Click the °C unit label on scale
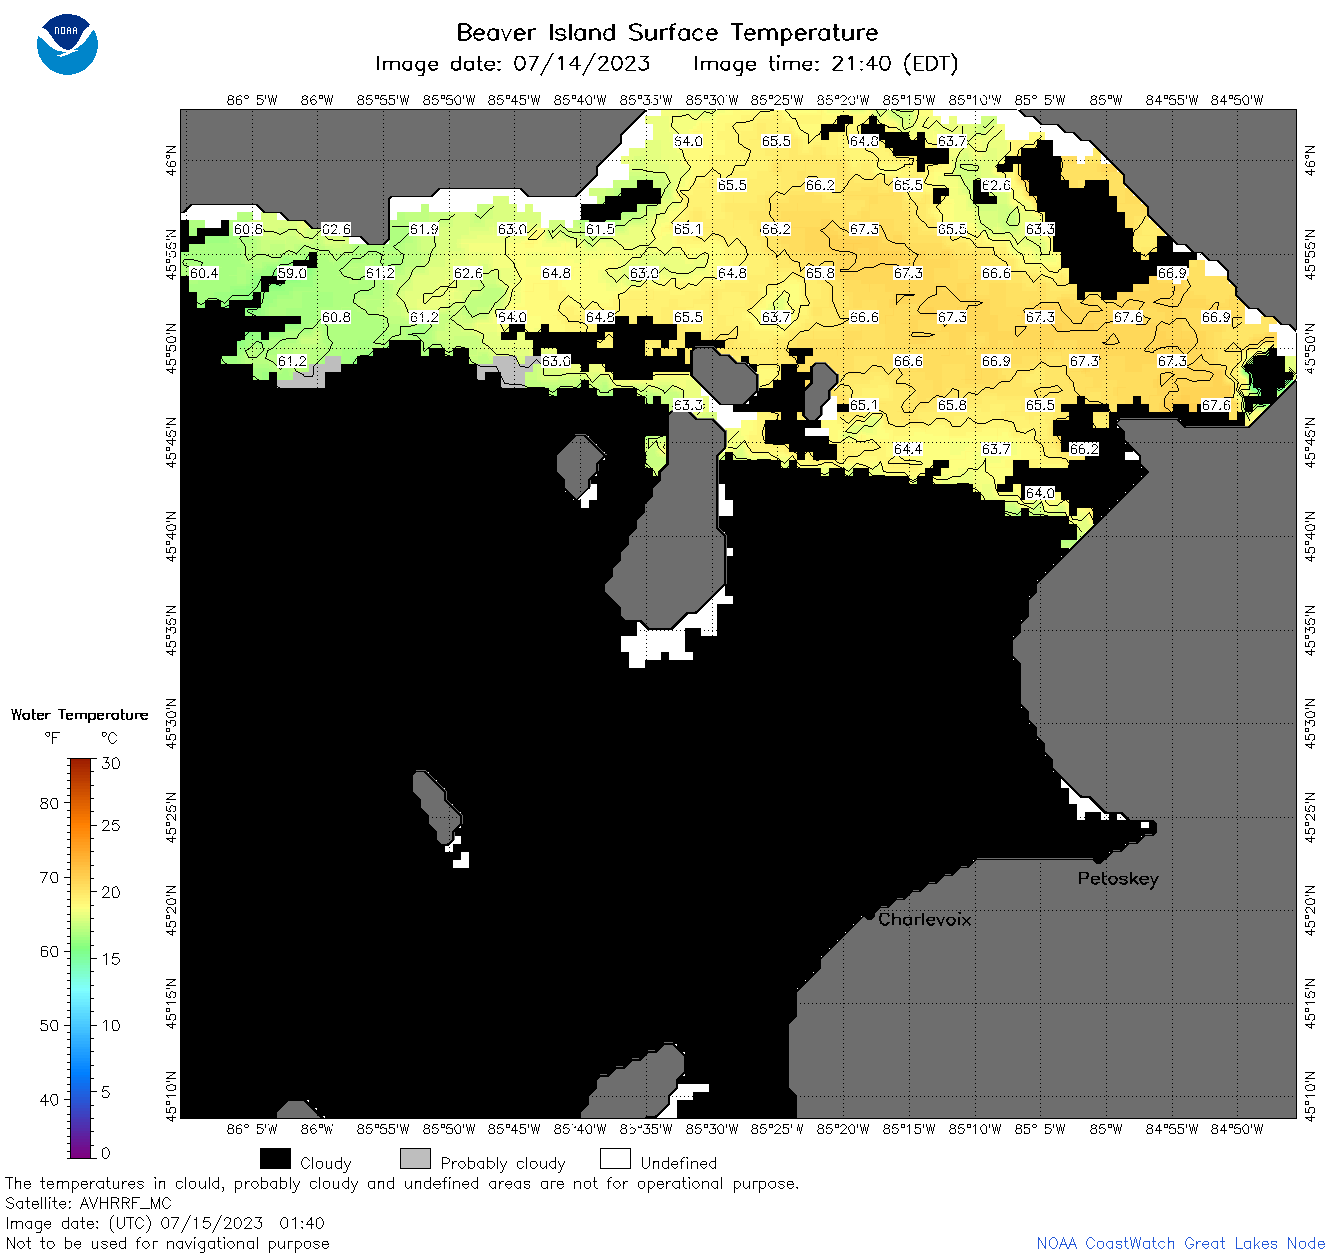Image resolution: width=1336 pixels, height=1259 pixels. click(109, 738)
